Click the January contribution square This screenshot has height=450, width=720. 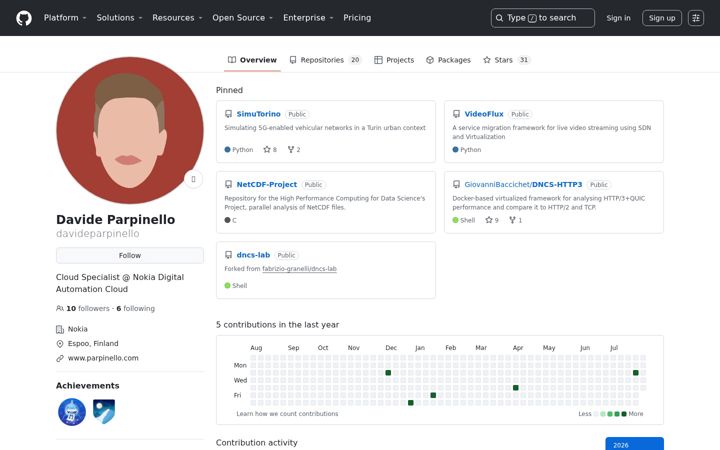pos(433,395)
